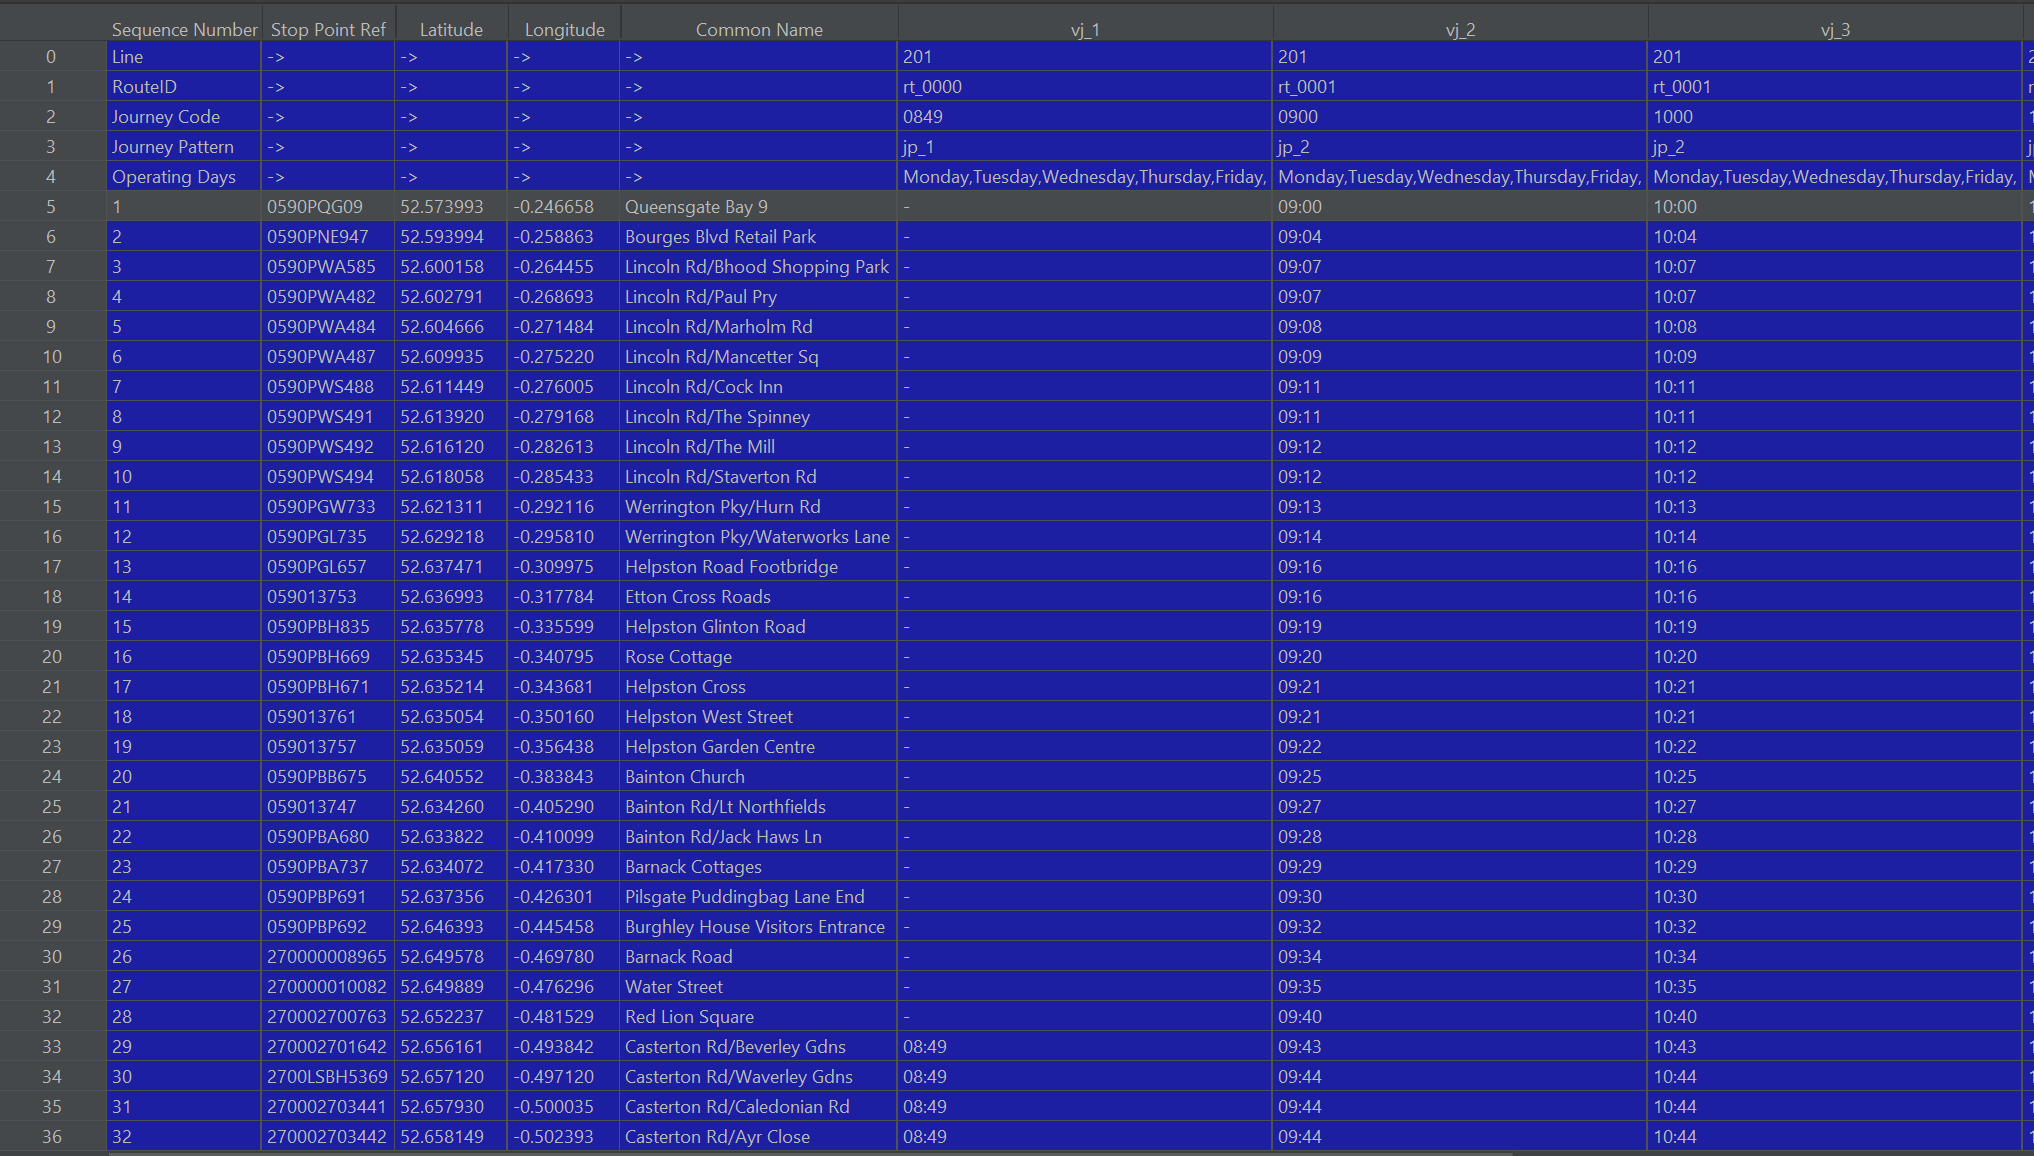Select the Barnack Road cell
Screen dimensions: 2034x1156
pyautogui.click(x=759, y=957)
